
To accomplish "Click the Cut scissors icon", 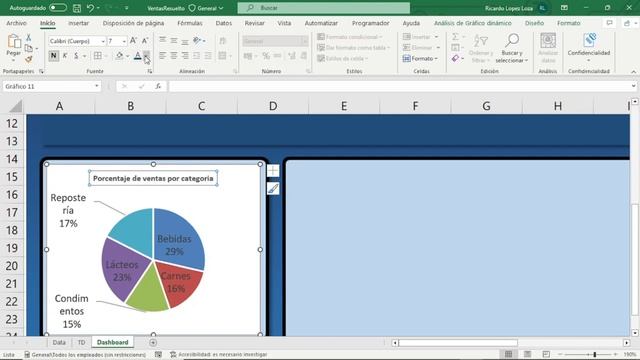I will pyautogui.click(x=29, y=38).
